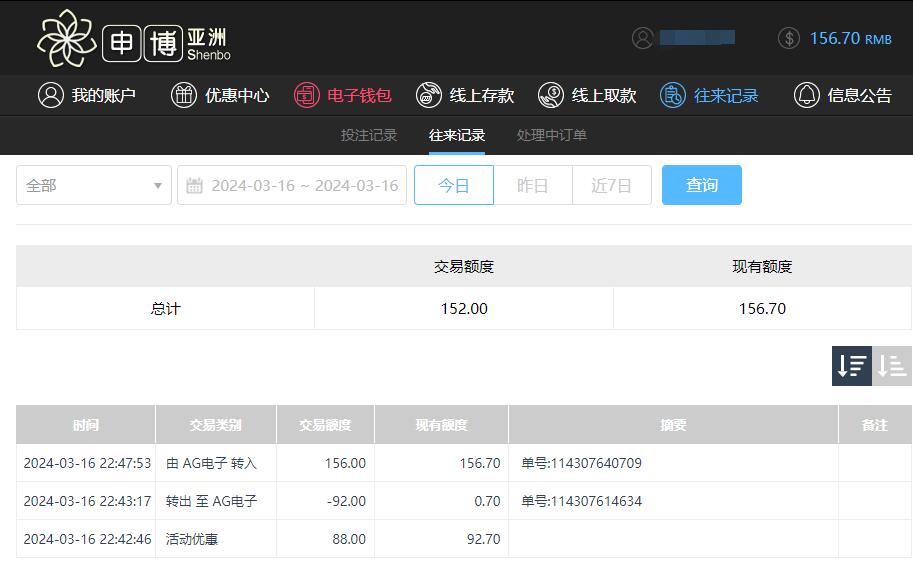Click the 交易类别 column header

(x=215, y=425)
